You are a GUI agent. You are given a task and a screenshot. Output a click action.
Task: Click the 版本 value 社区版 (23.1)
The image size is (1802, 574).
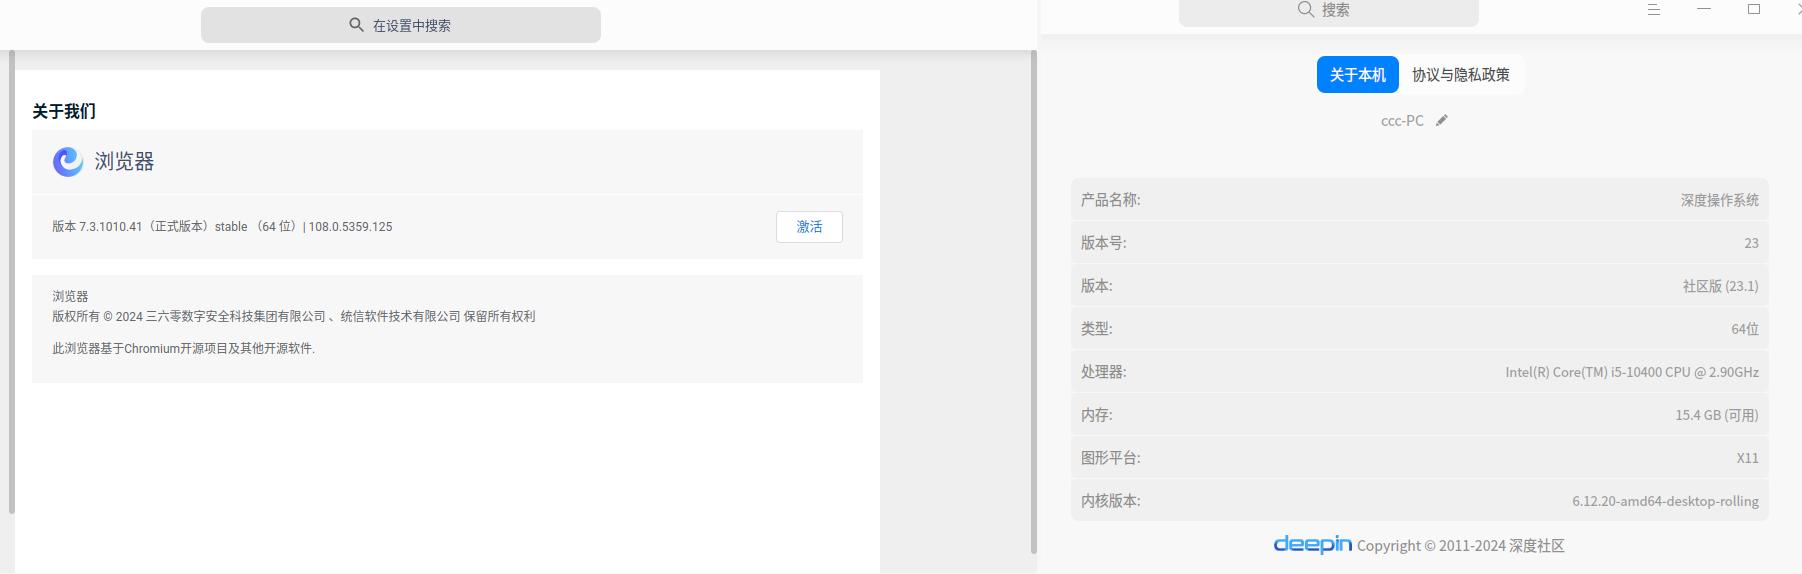pyautogui.click(x=1720, y=286)
